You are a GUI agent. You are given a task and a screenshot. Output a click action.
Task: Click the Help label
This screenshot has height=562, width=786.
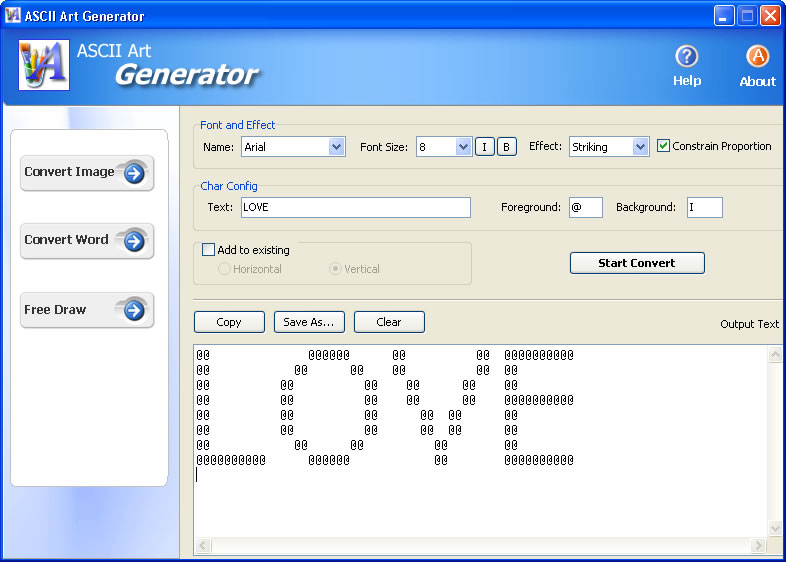coord(687,81)
